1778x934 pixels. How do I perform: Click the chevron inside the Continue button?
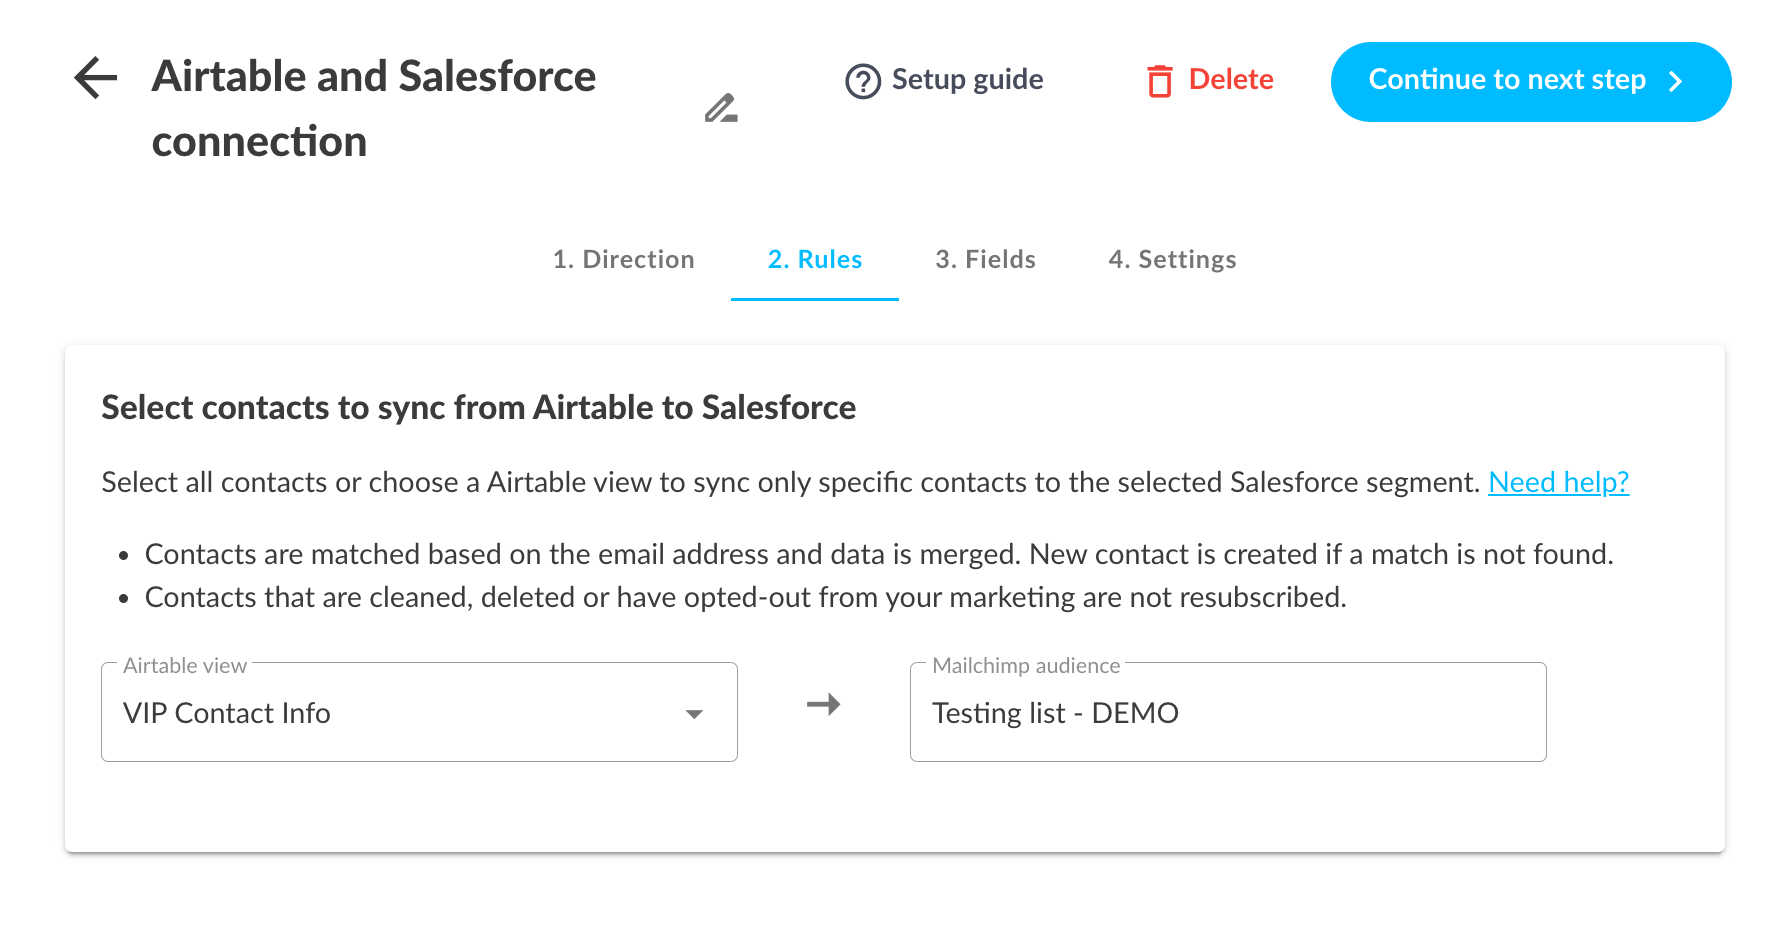(1676, 82)
